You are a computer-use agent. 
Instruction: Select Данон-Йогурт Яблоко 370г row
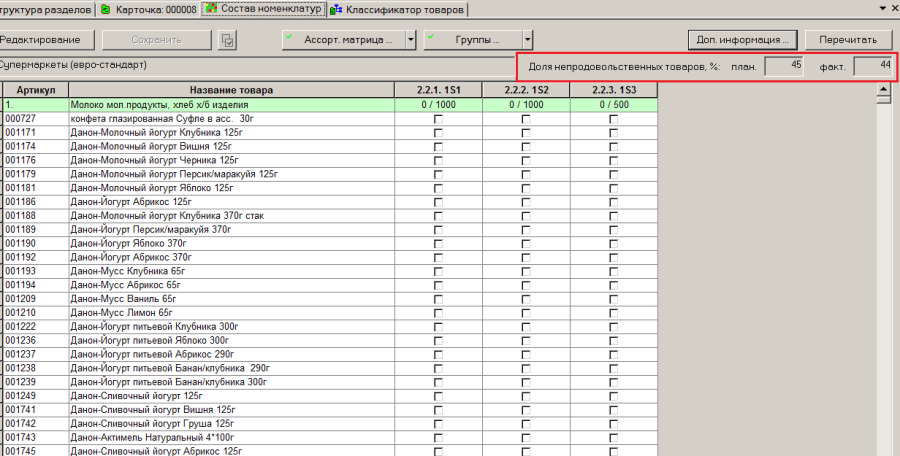point(330,244)
